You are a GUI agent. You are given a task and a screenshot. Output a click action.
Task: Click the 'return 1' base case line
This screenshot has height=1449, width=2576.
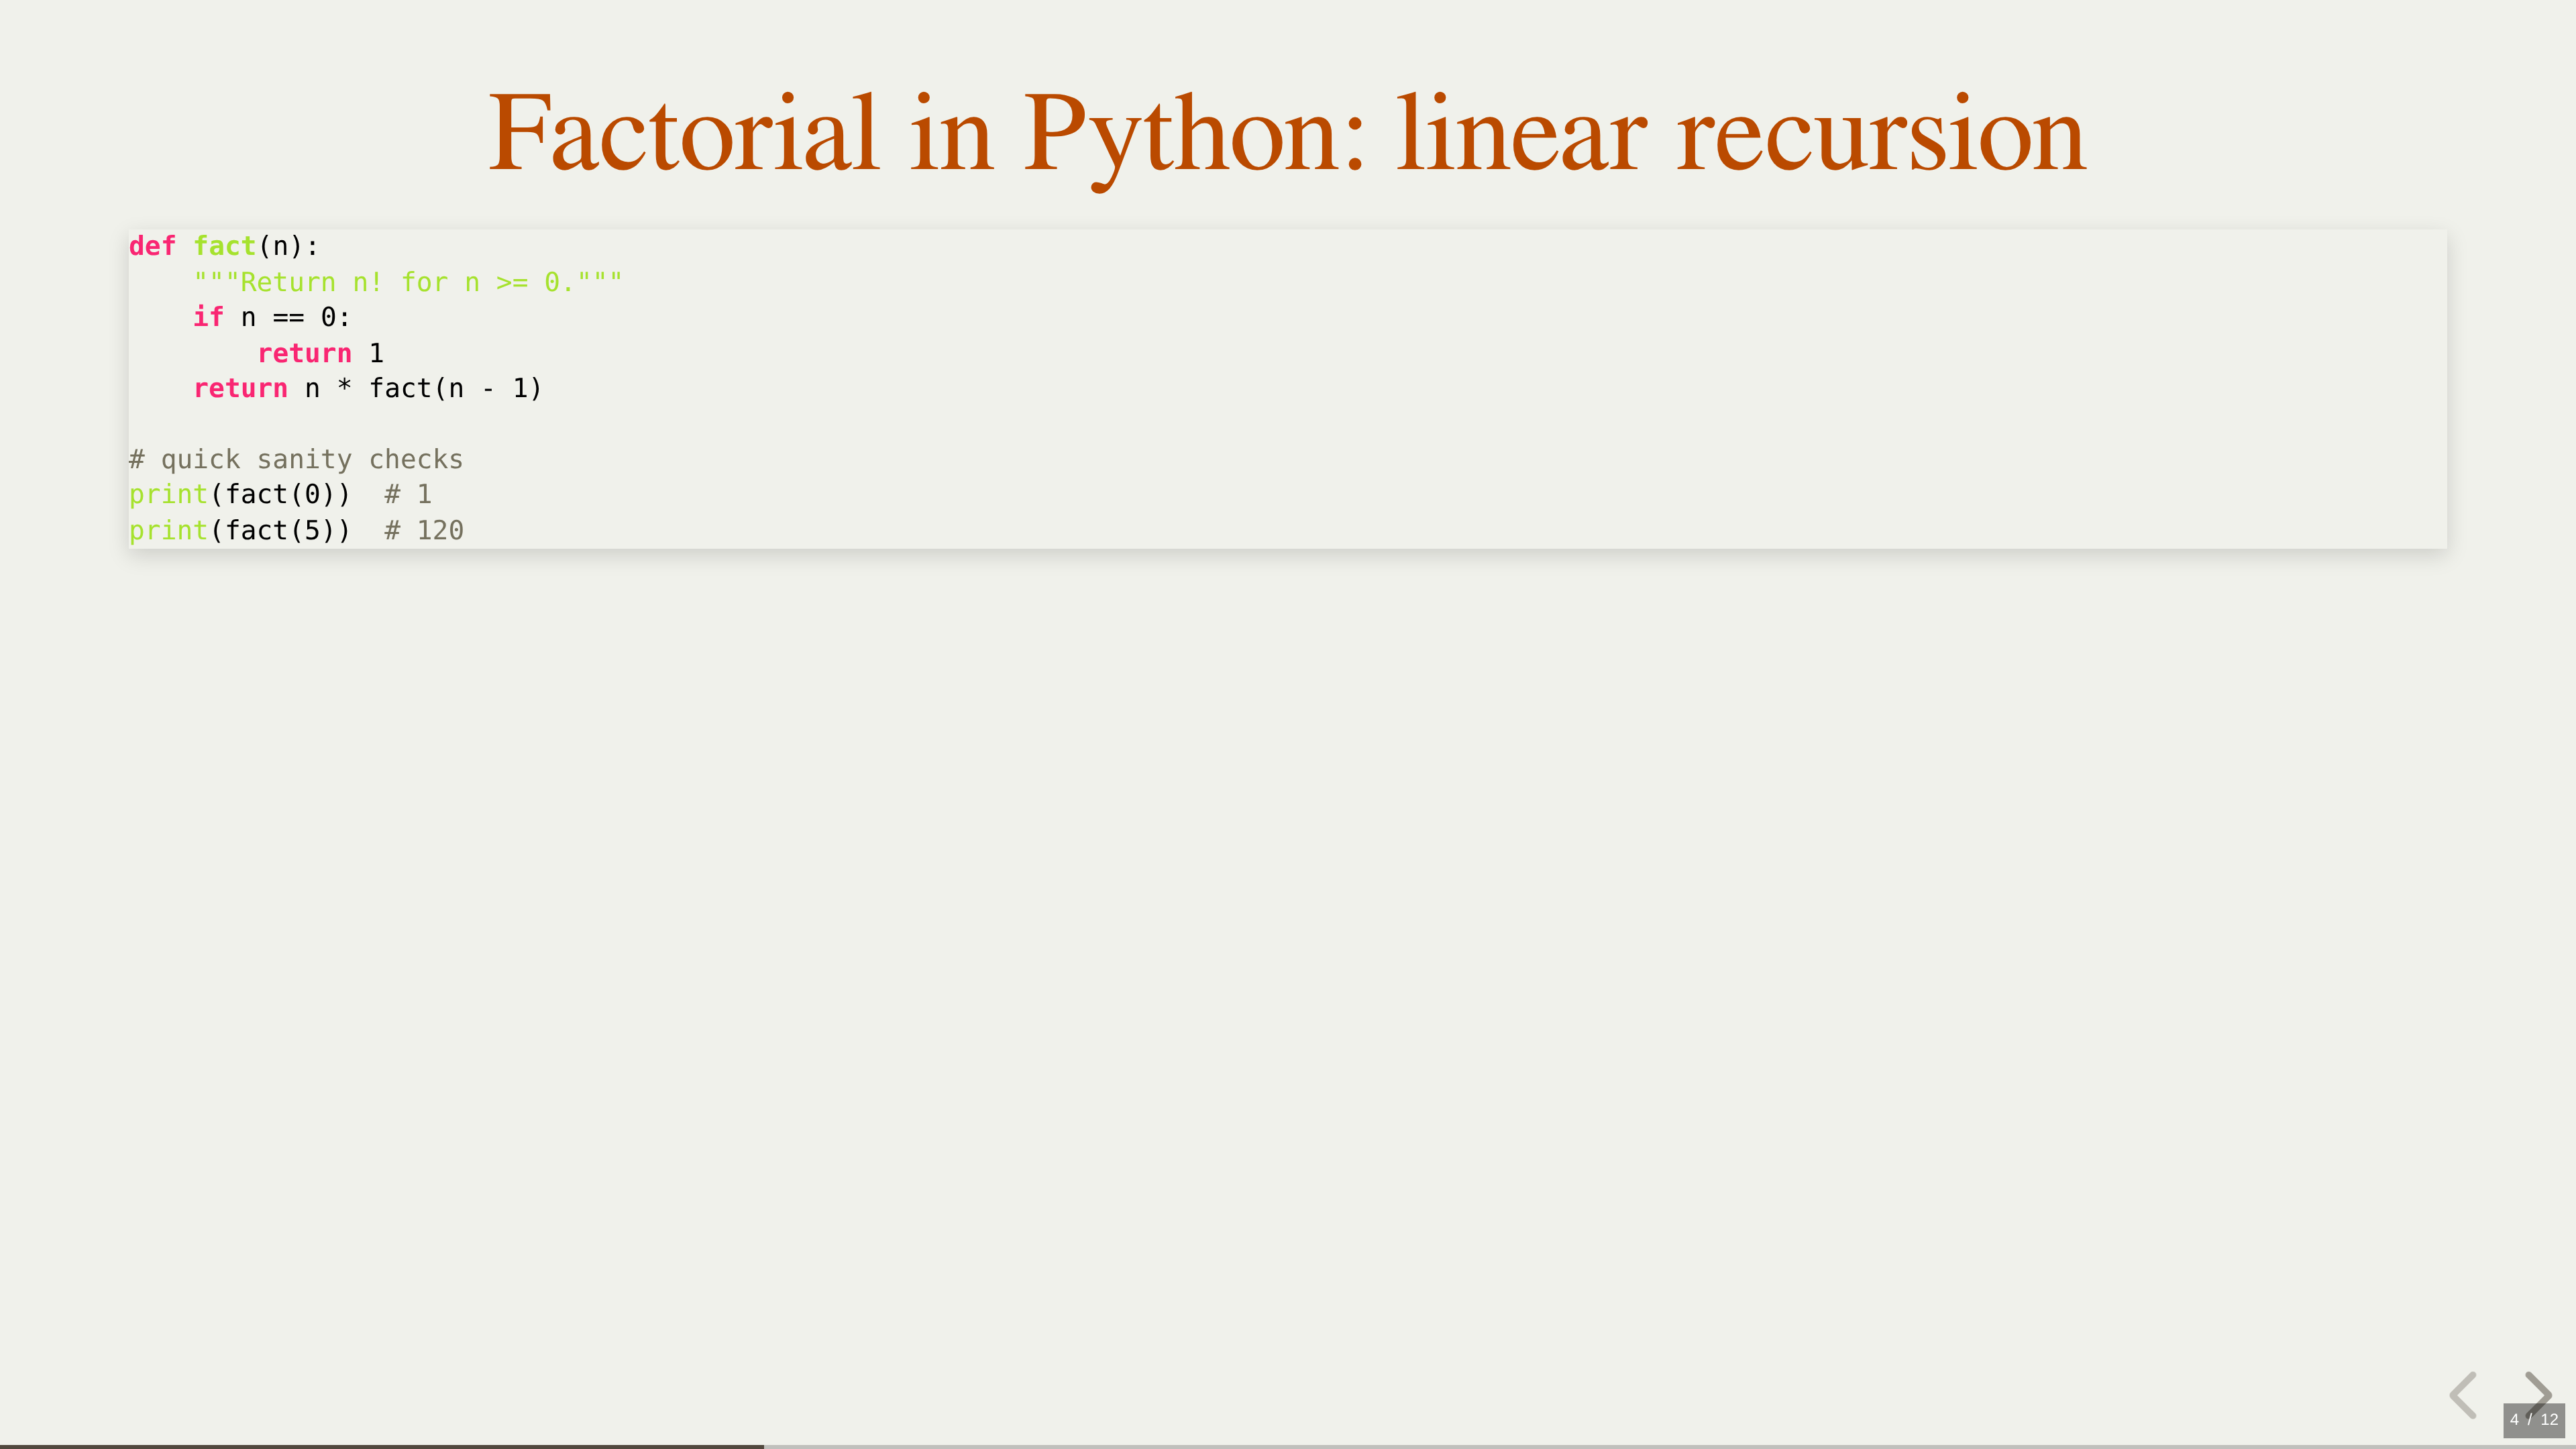tap(320, 353)
